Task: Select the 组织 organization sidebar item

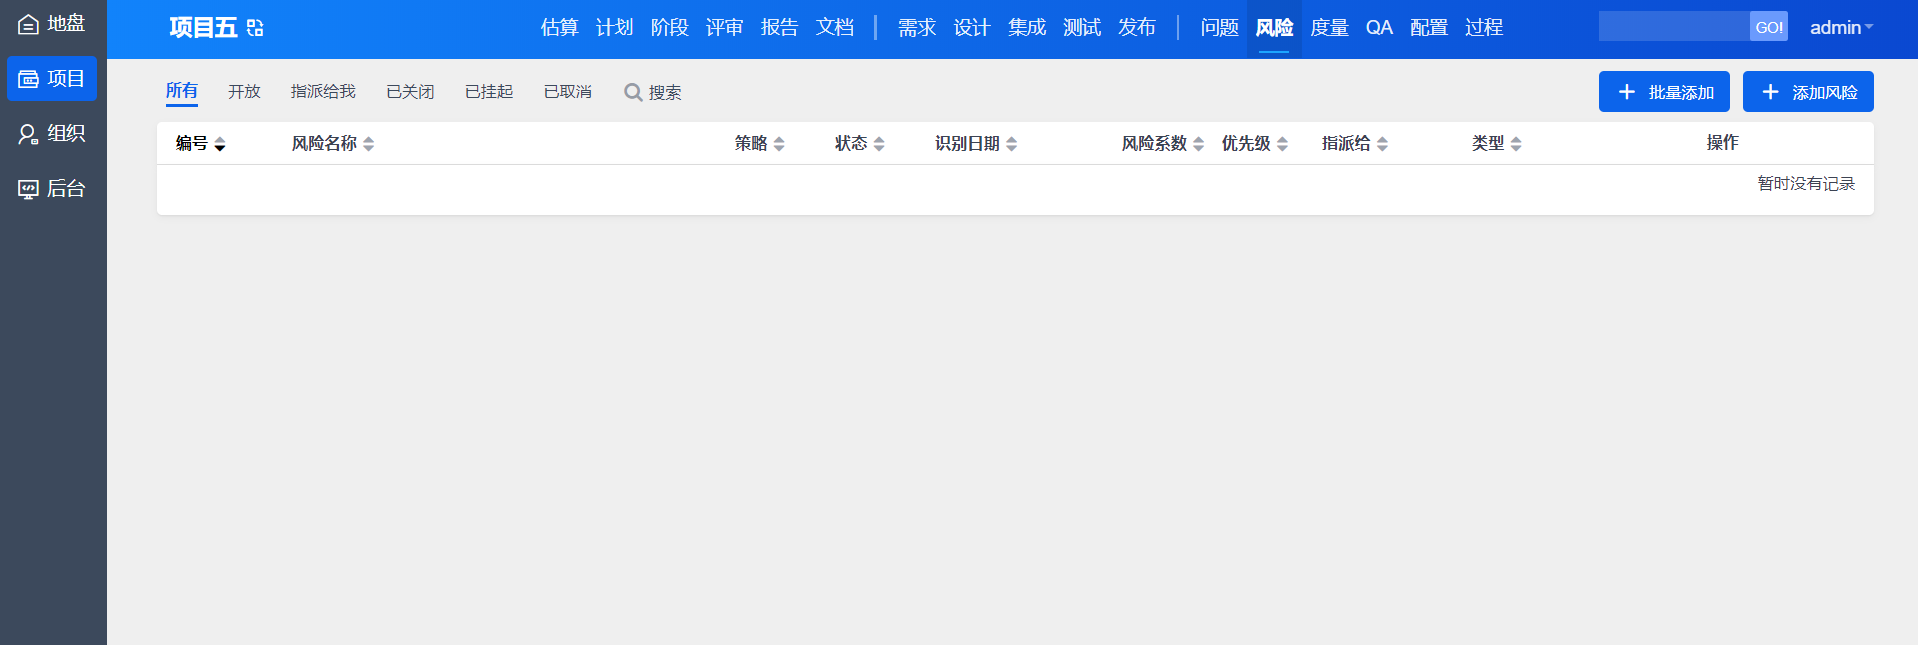Action: point(52,133)
